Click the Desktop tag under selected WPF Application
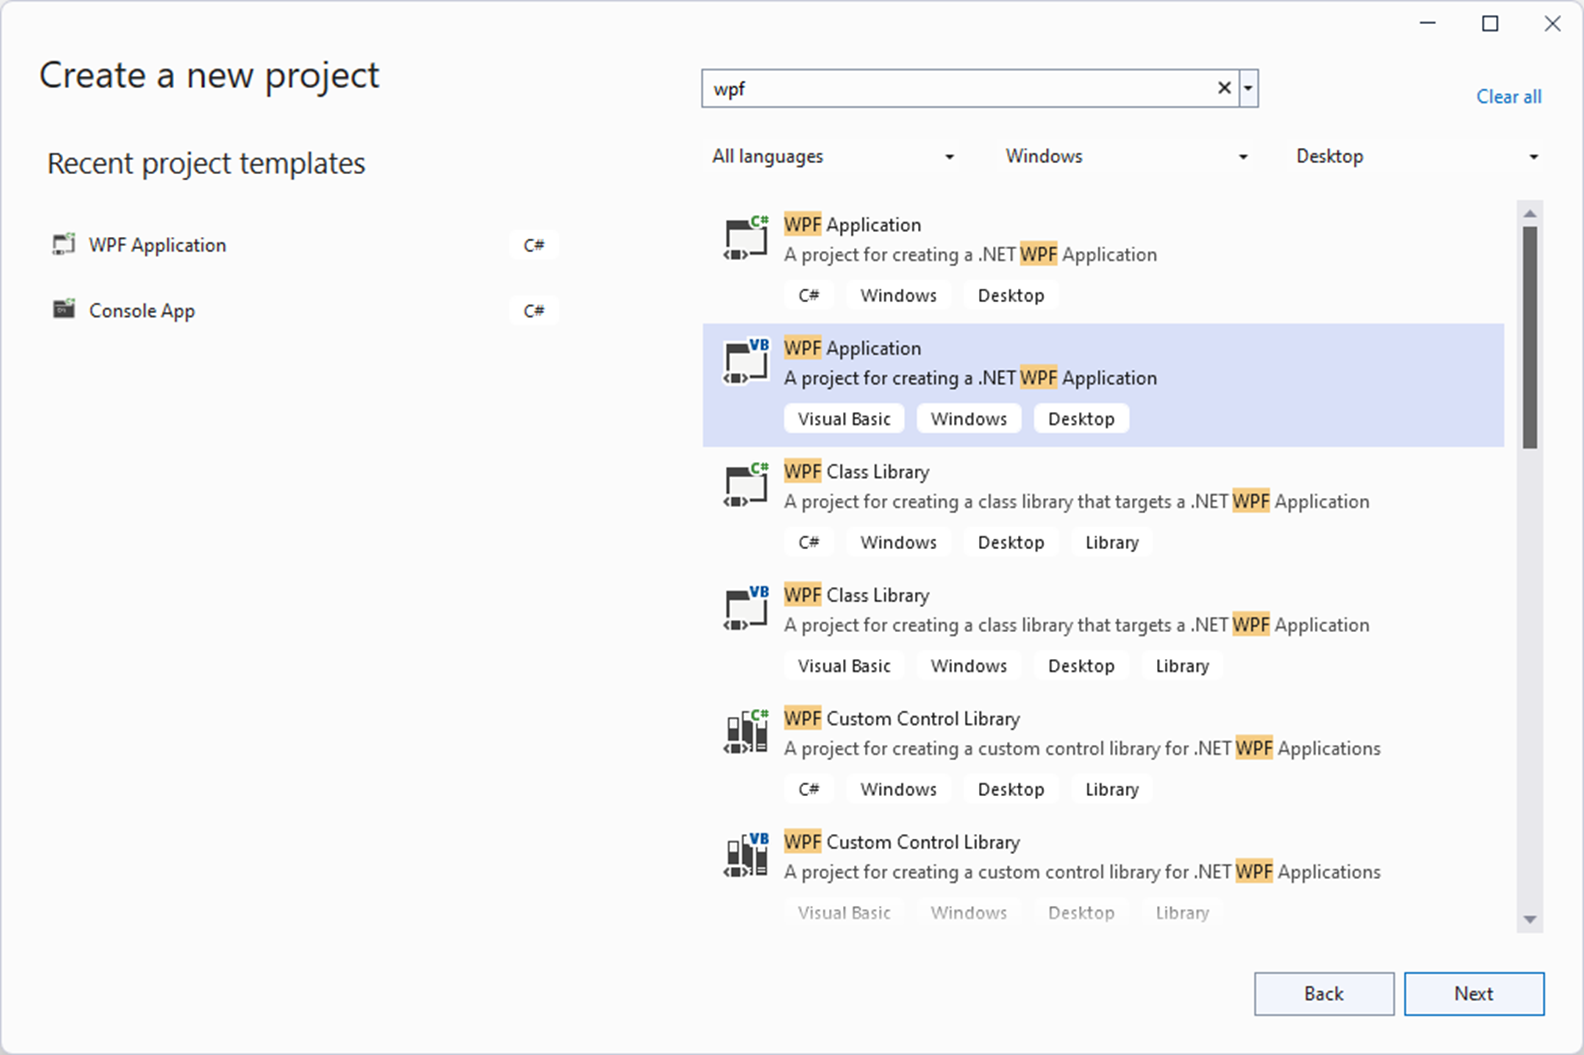The height and width of the screenshot is (1055, 1584). coord(1081,419)
